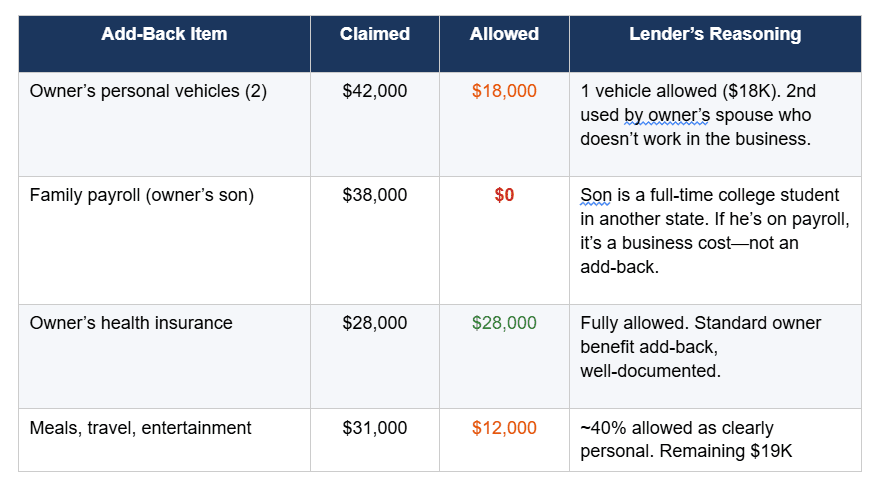The width and height of the screenshot is (876, 481).
Task: Click the orange $12,000 allowed amount
Action: coord(504,428)
